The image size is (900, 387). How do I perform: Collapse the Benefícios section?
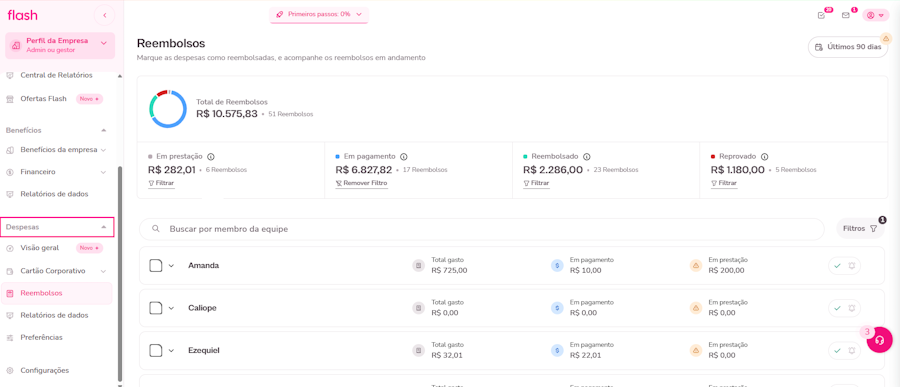pyautogui.click(x=103, y=130)
